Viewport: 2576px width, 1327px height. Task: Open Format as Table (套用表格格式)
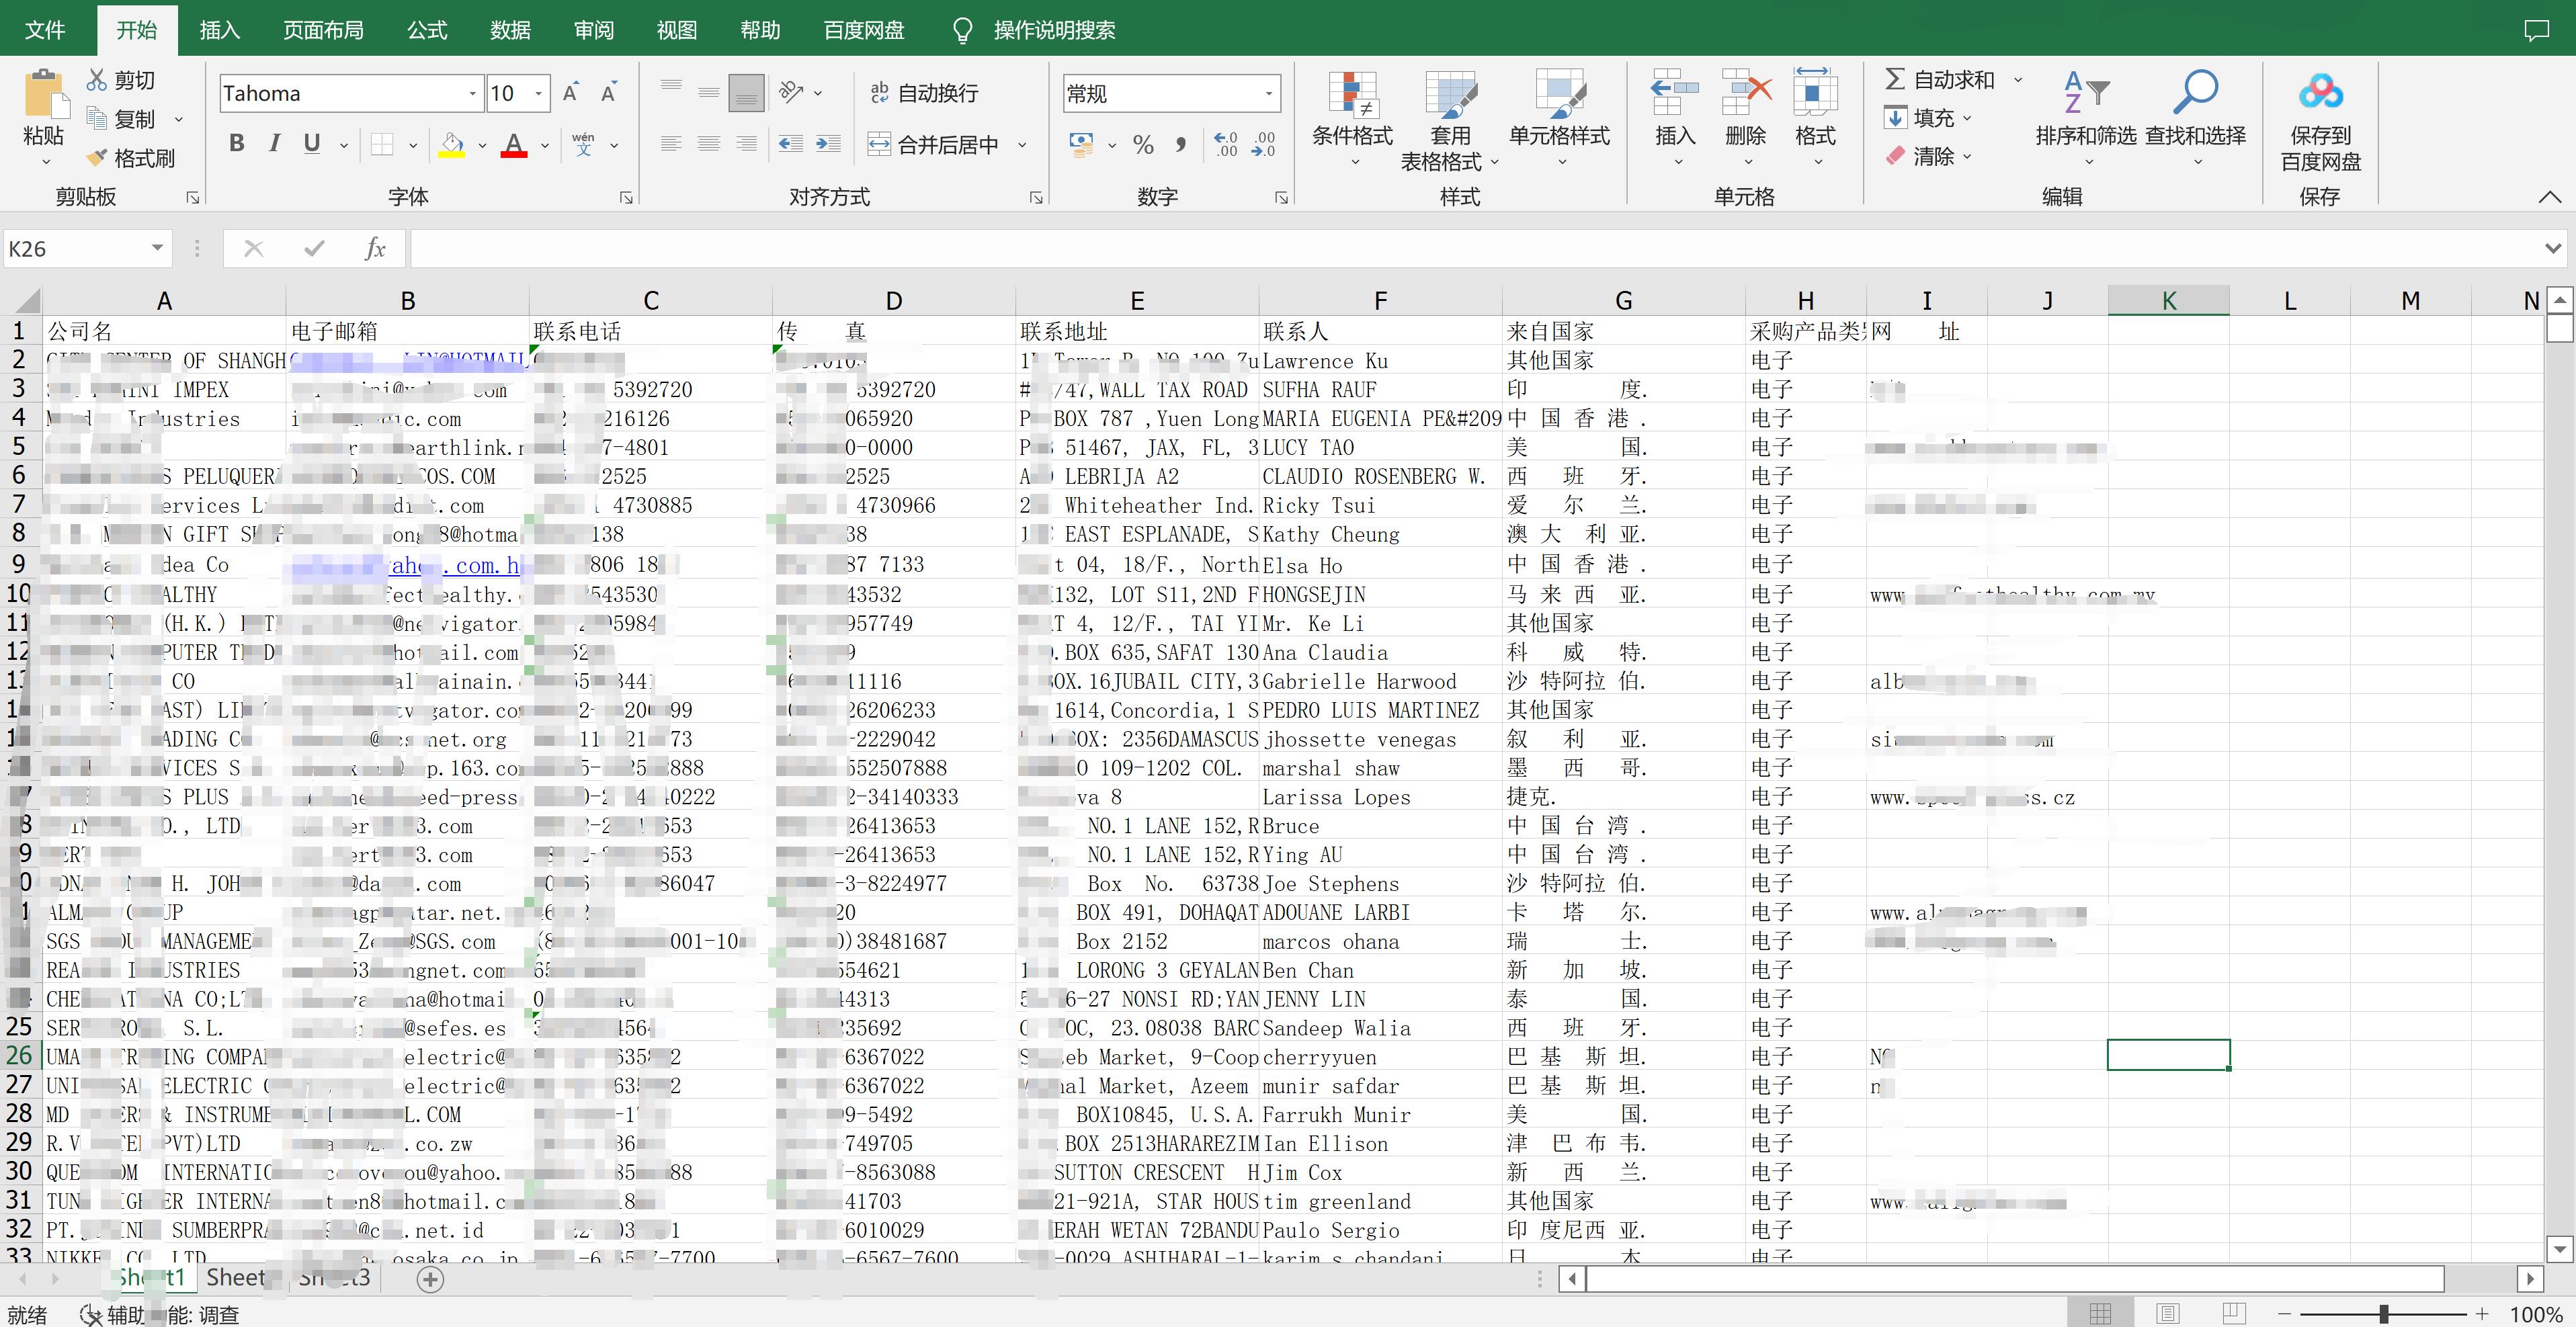point(1450,120)
